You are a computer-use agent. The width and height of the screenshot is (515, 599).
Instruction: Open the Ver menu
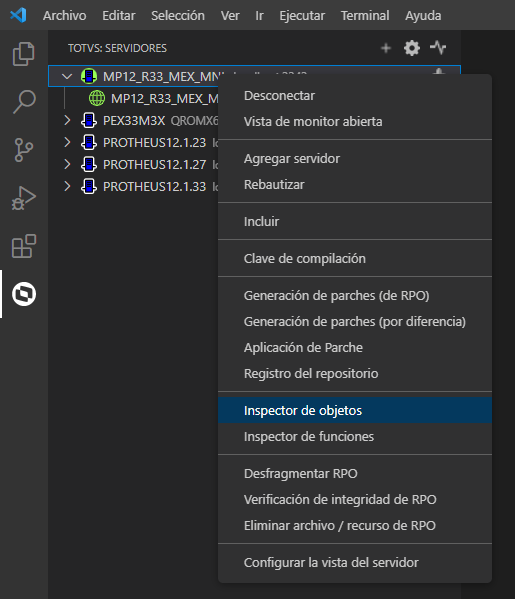[x=230, y=16]
